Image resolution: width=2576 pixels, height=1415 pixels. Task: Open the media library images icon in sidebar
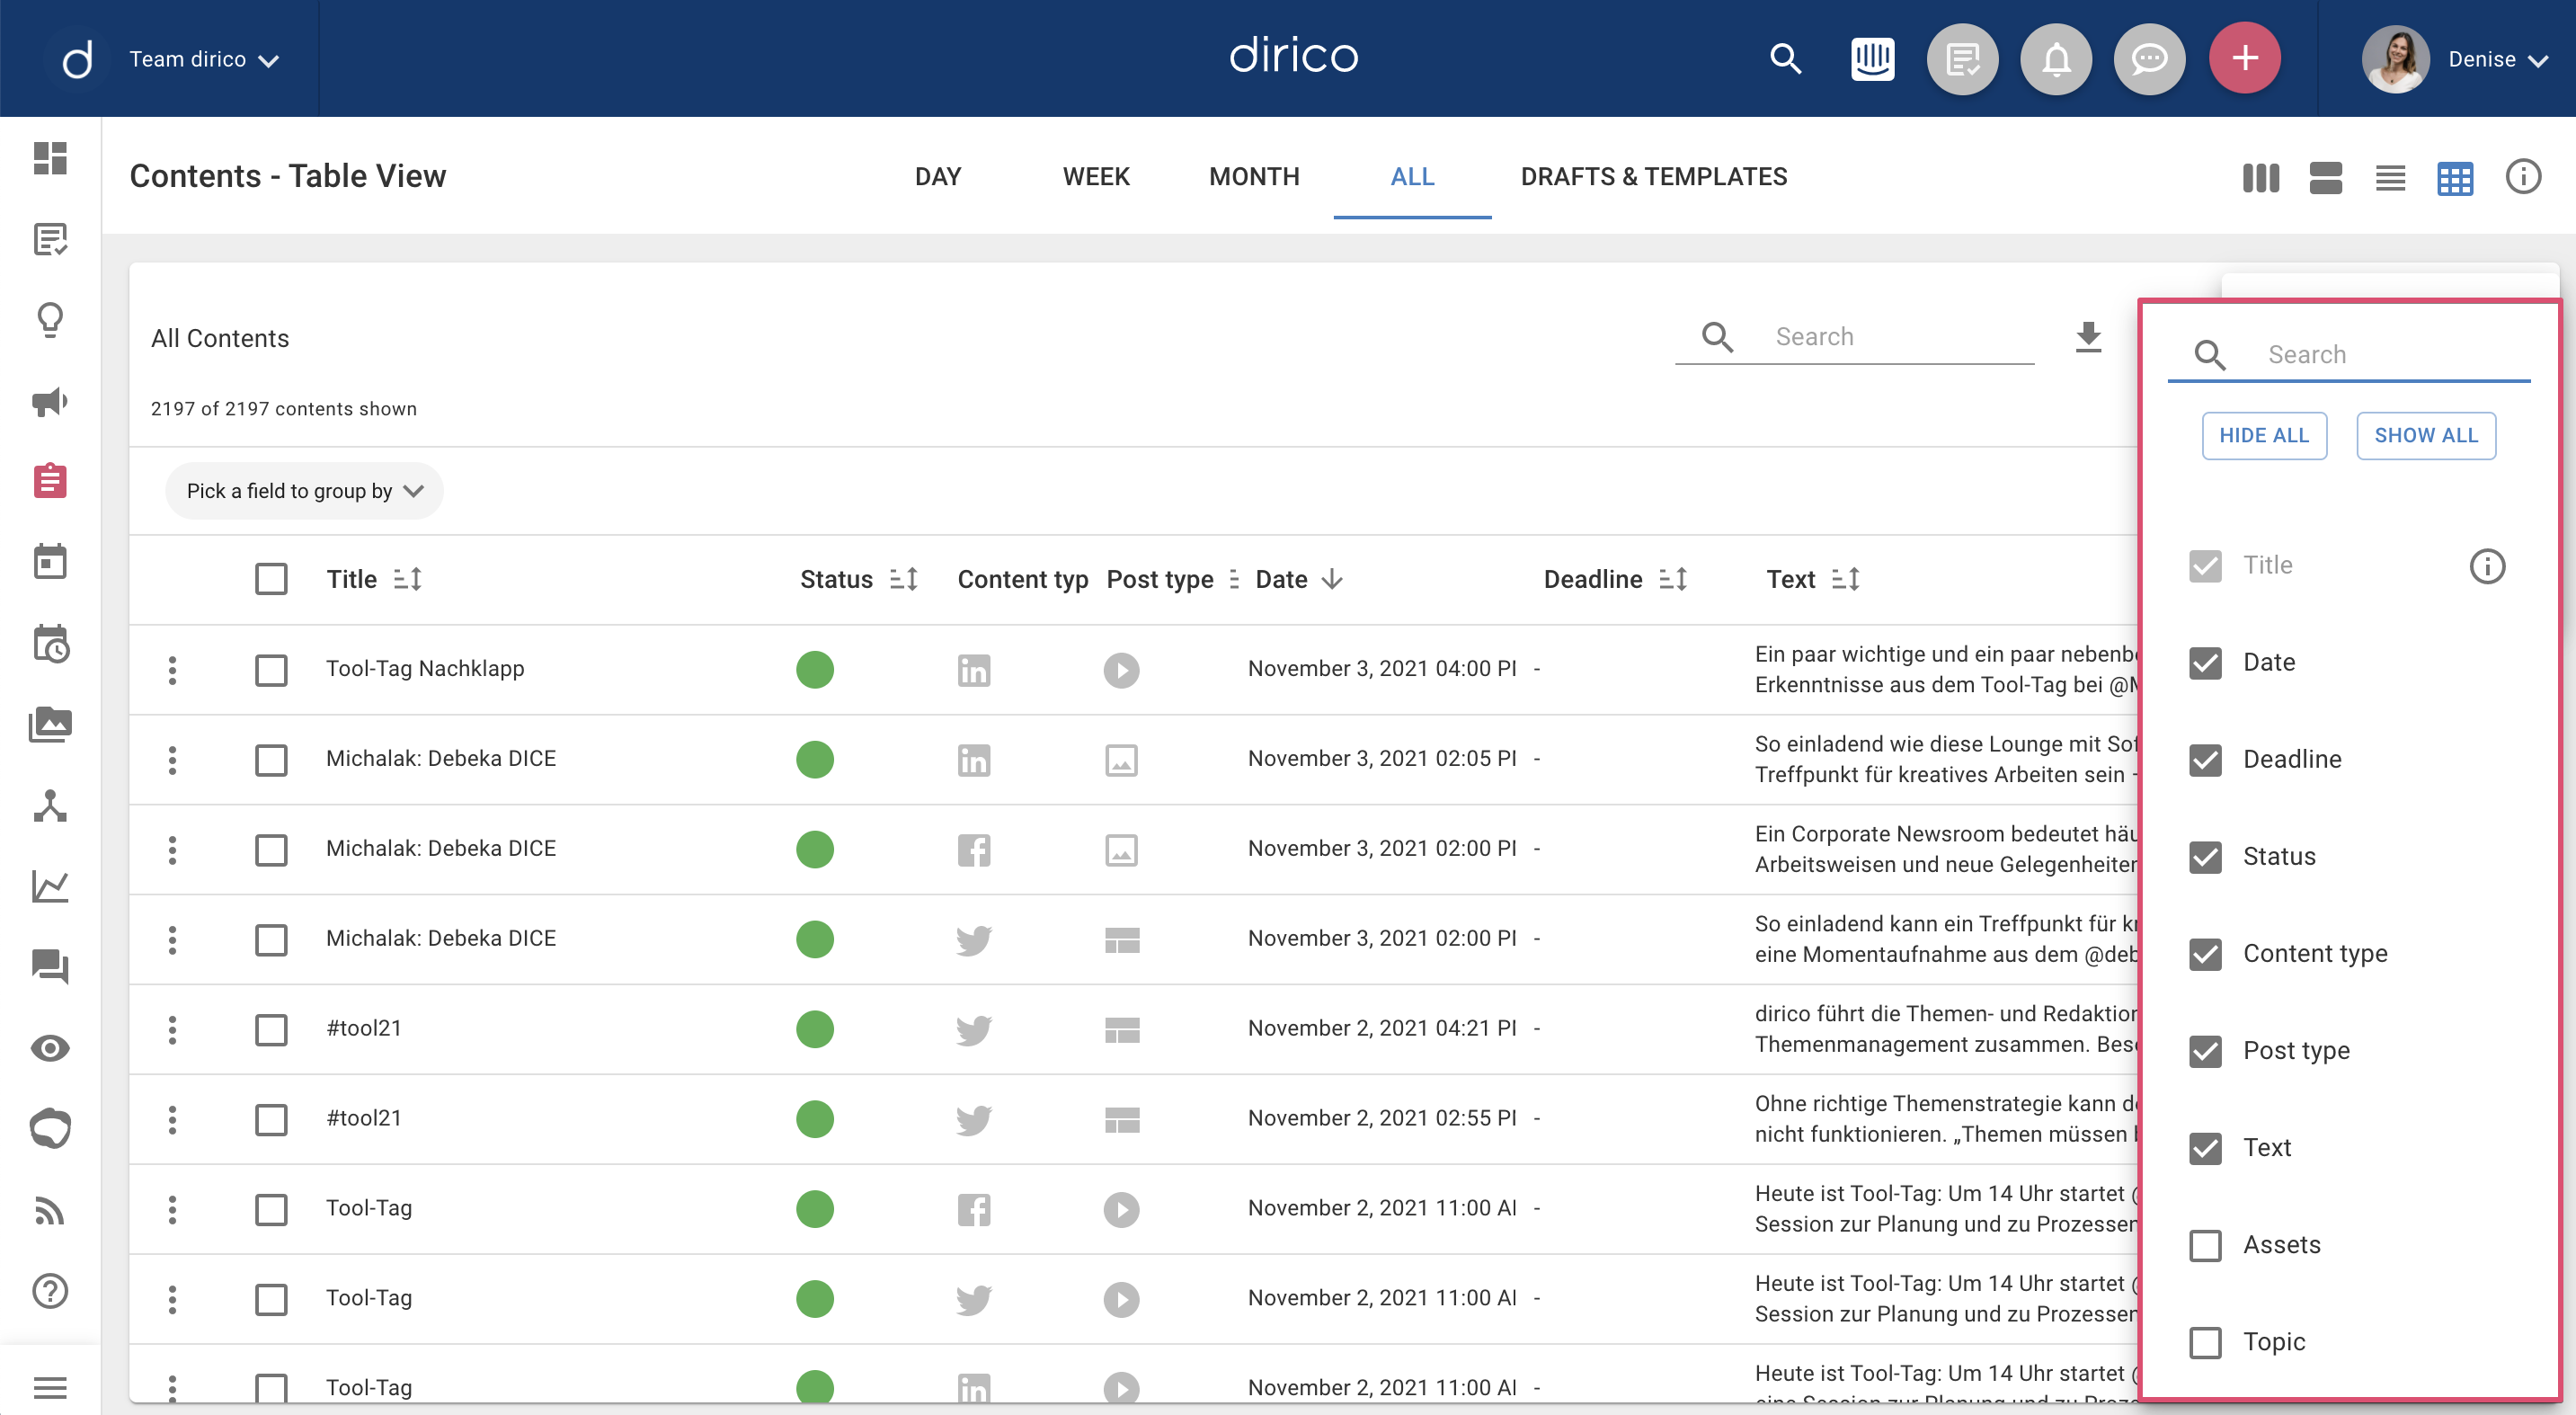[x=50, y=724]
